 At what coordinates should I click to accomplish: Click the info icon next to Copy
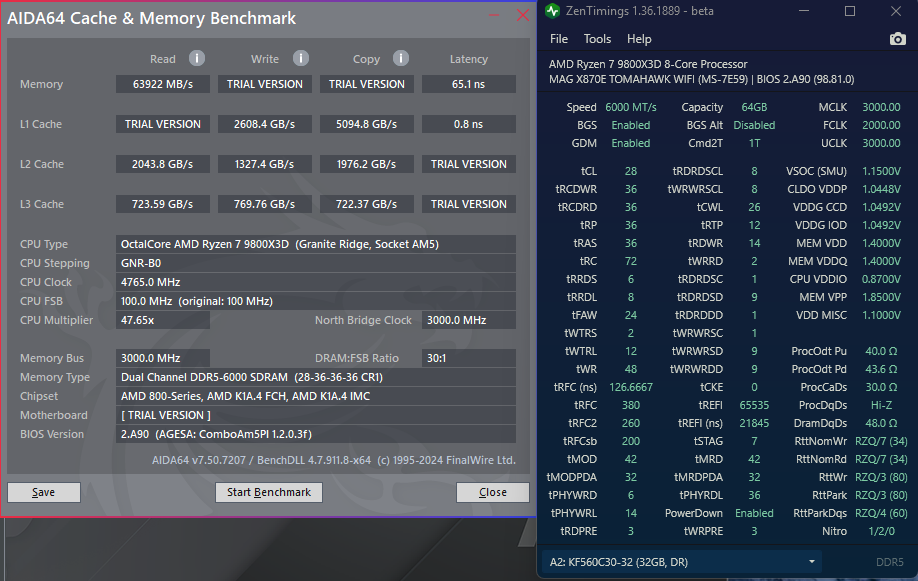(401, 58)
